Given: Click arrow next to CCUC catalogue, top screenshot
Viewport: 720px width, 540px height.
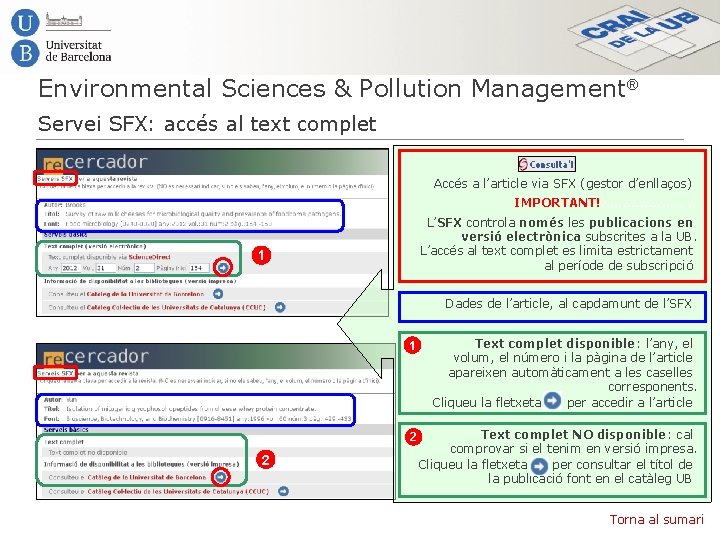Looking at the screenshot, I should click(280, 307).
